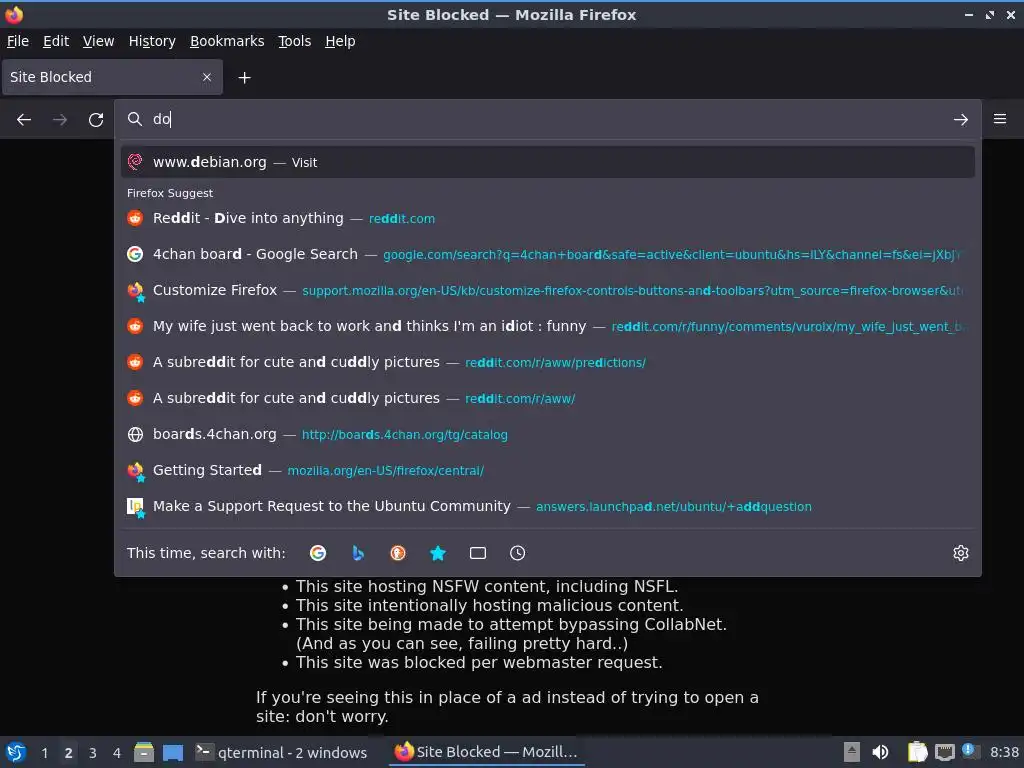This screenshot has height=768, width=1024.
Task: Search this time with Bing
Action: point(358,553)
